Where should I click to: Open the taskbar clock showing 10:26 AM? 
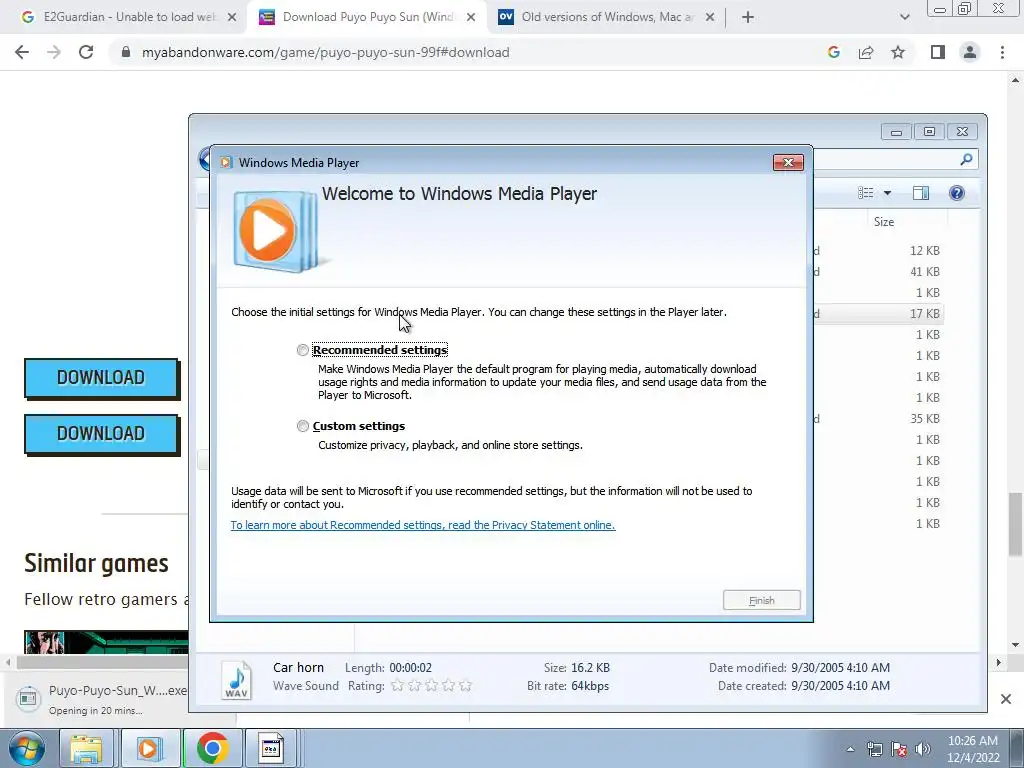point(973,749)
